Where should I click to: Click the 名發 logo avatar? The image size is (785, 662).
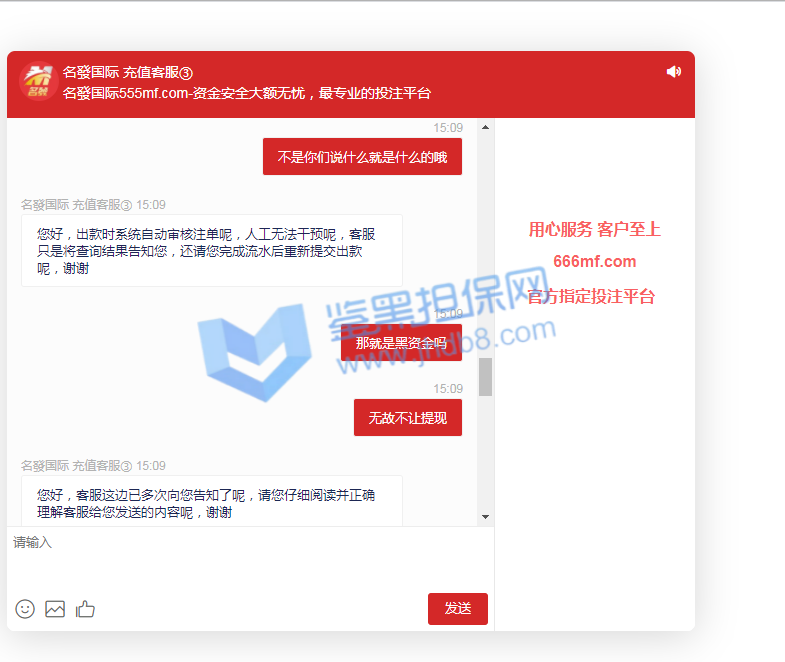click(38, 81)
